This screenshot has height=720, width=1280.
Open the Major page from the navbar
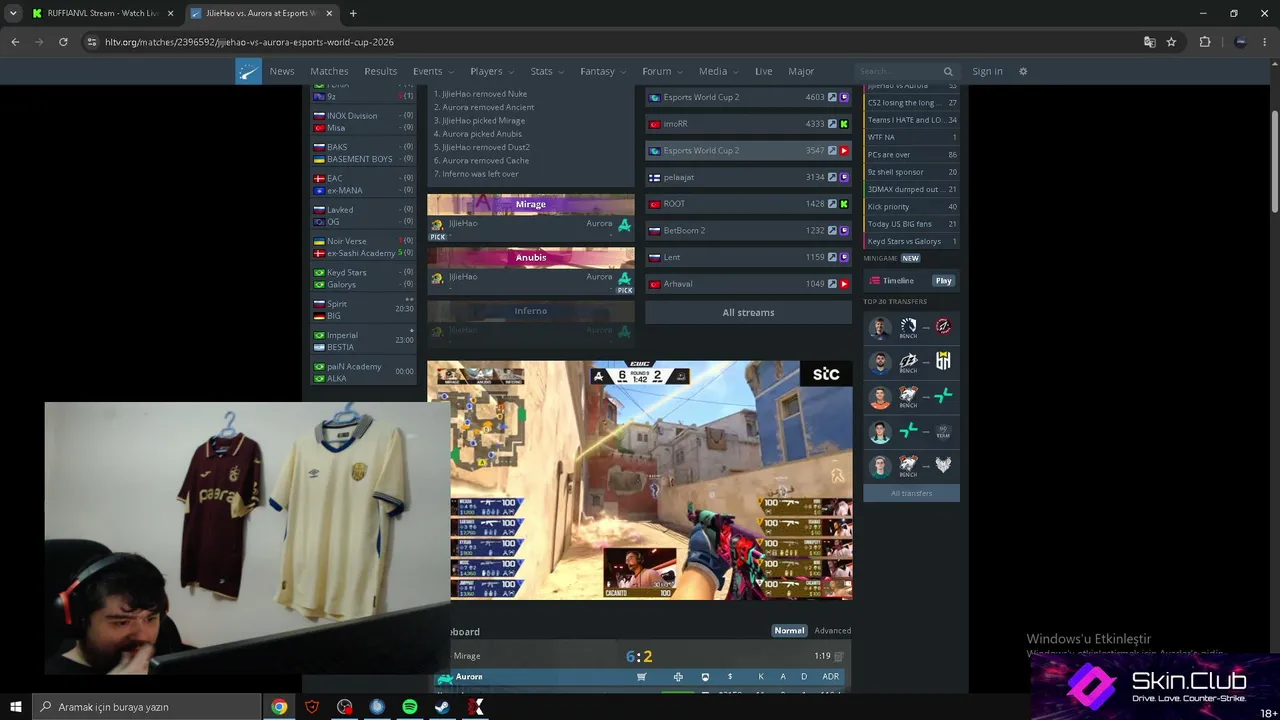801,72
